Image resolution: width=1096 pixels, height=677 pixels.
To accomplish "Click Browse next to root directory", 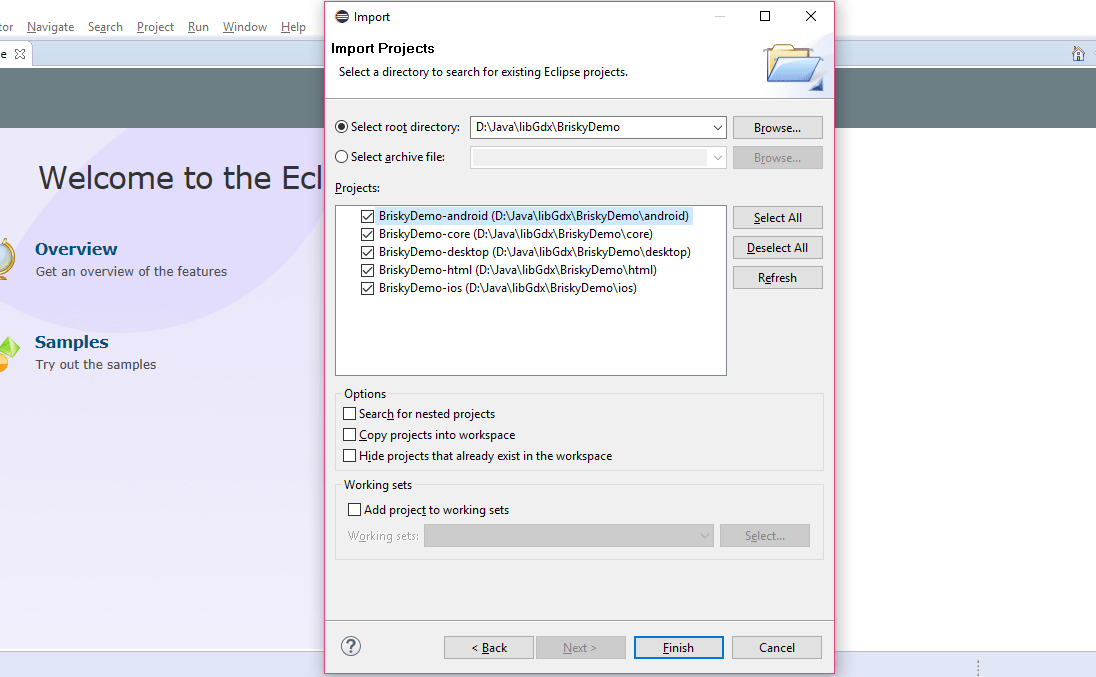I will coord(777,128).
